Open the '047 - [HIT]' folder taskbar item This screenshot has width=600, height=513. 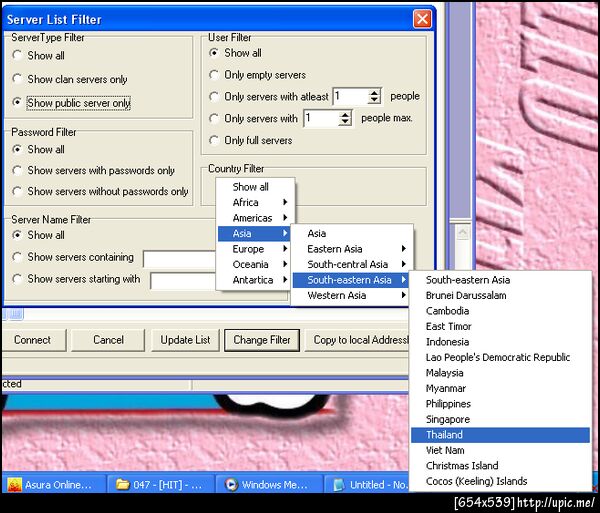161,485
